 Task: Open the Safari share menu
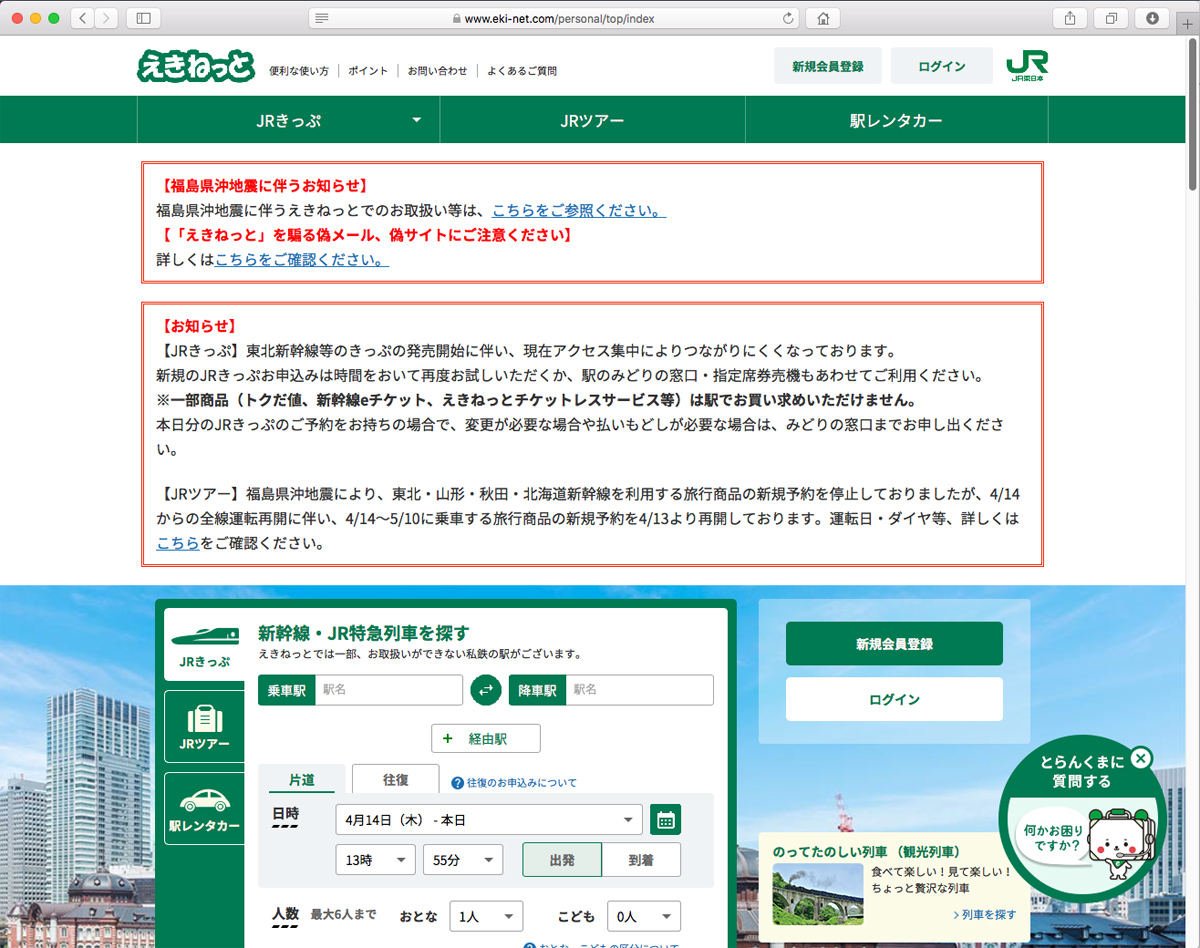(x=1070, y=18)
